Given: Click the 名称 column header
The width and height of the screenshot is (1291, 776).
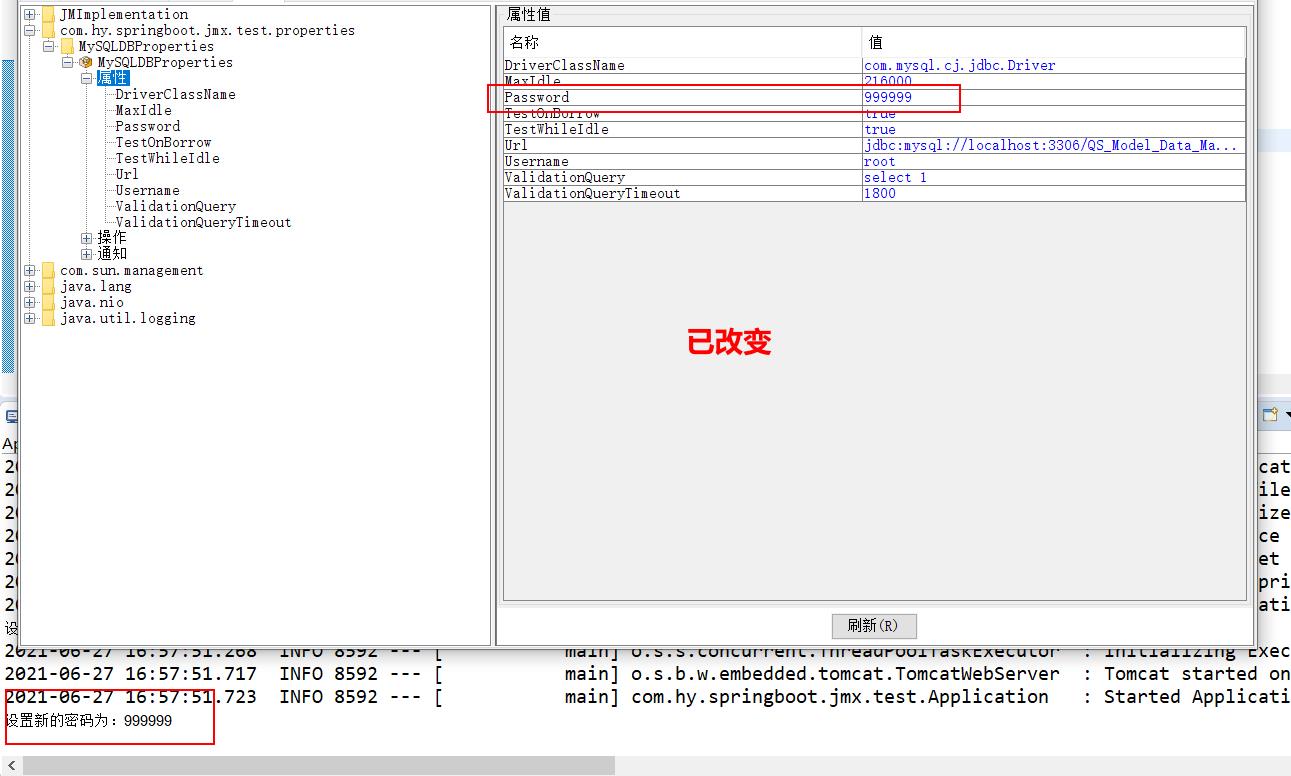Looking at the screenshot, I should tap(683, 43).
